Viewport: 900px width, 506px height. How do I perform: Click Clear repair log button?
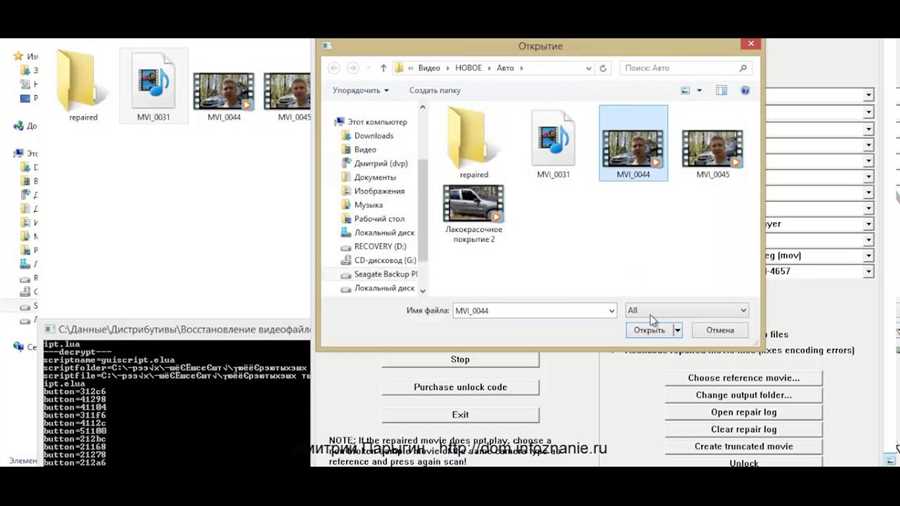pos(744,430)
